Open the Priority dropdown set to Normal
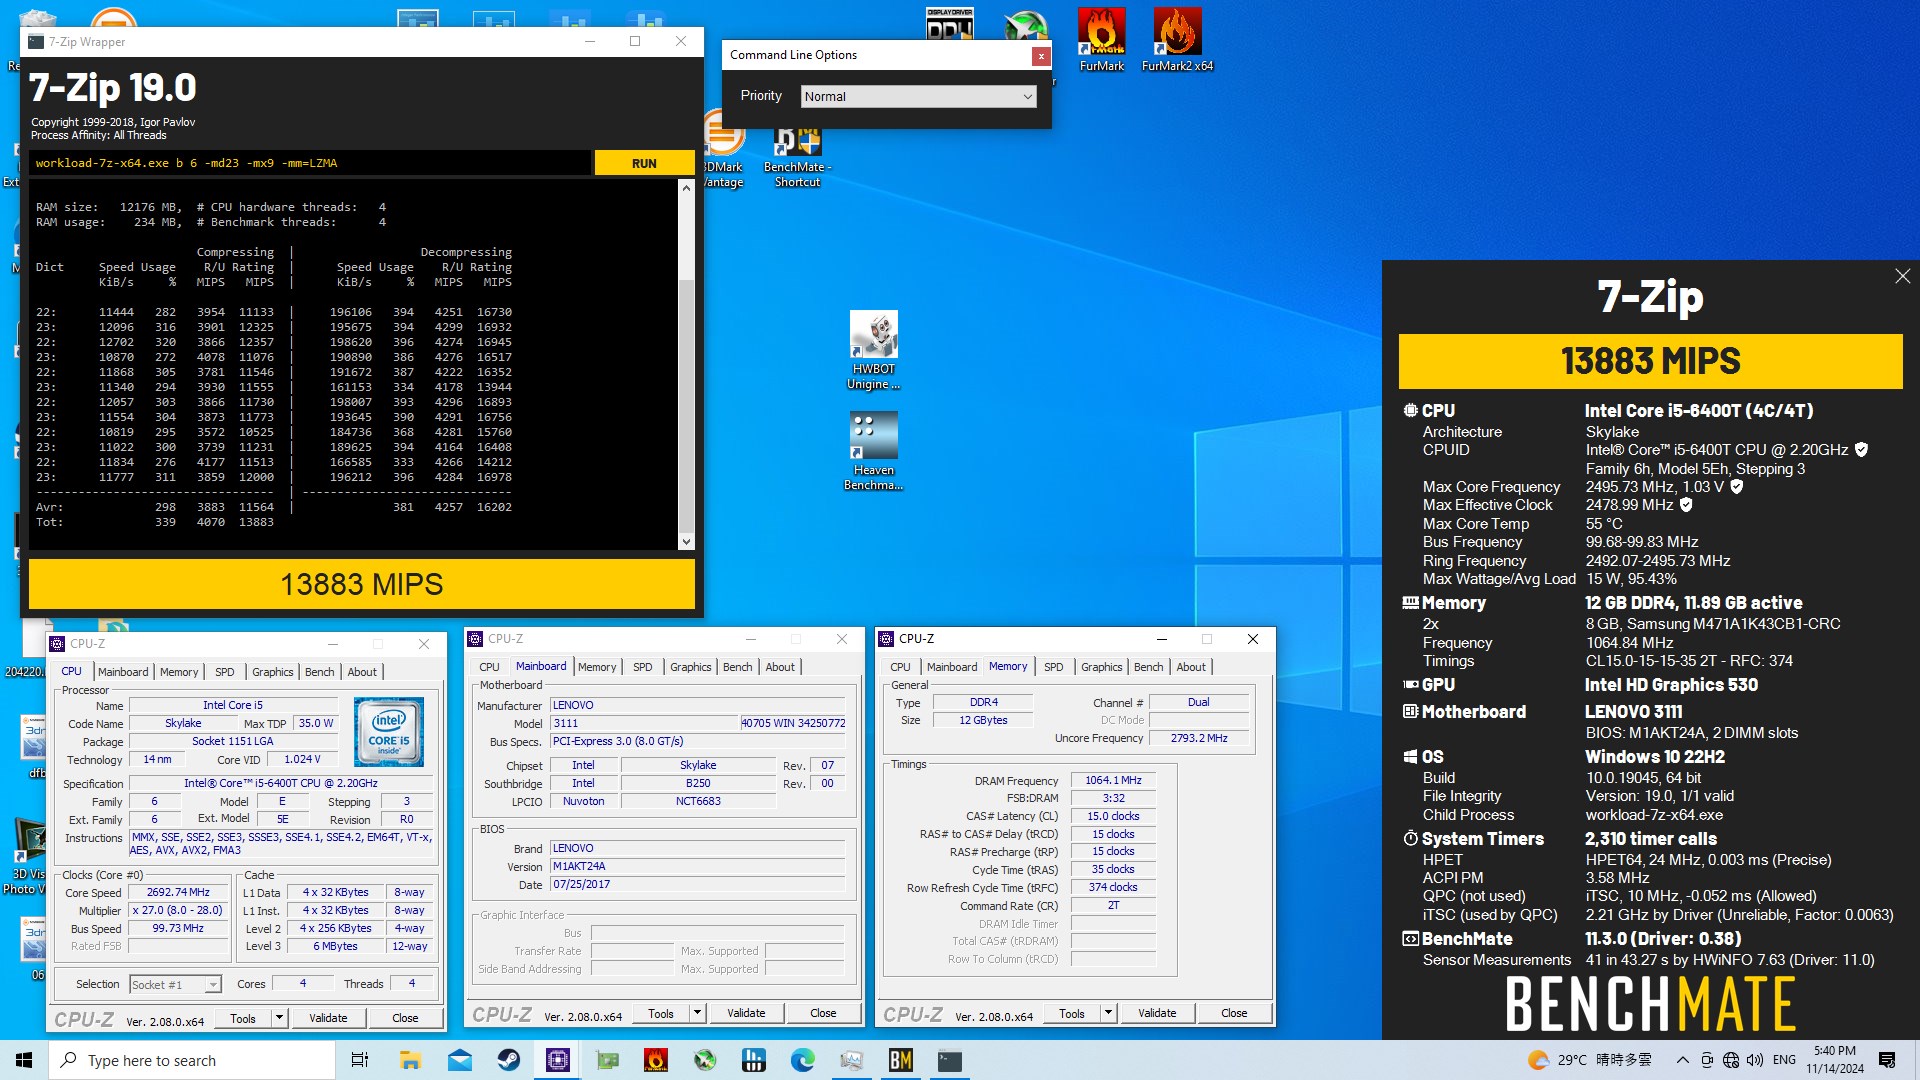1920x1080 pixels. pos(918,96)
